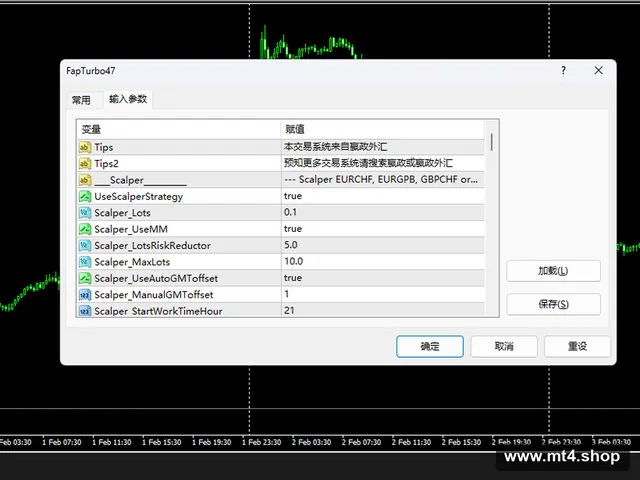Click the Scalper_Lots value 0.1
The height and width of the screenshot is (480, 640).
(290, 212)
